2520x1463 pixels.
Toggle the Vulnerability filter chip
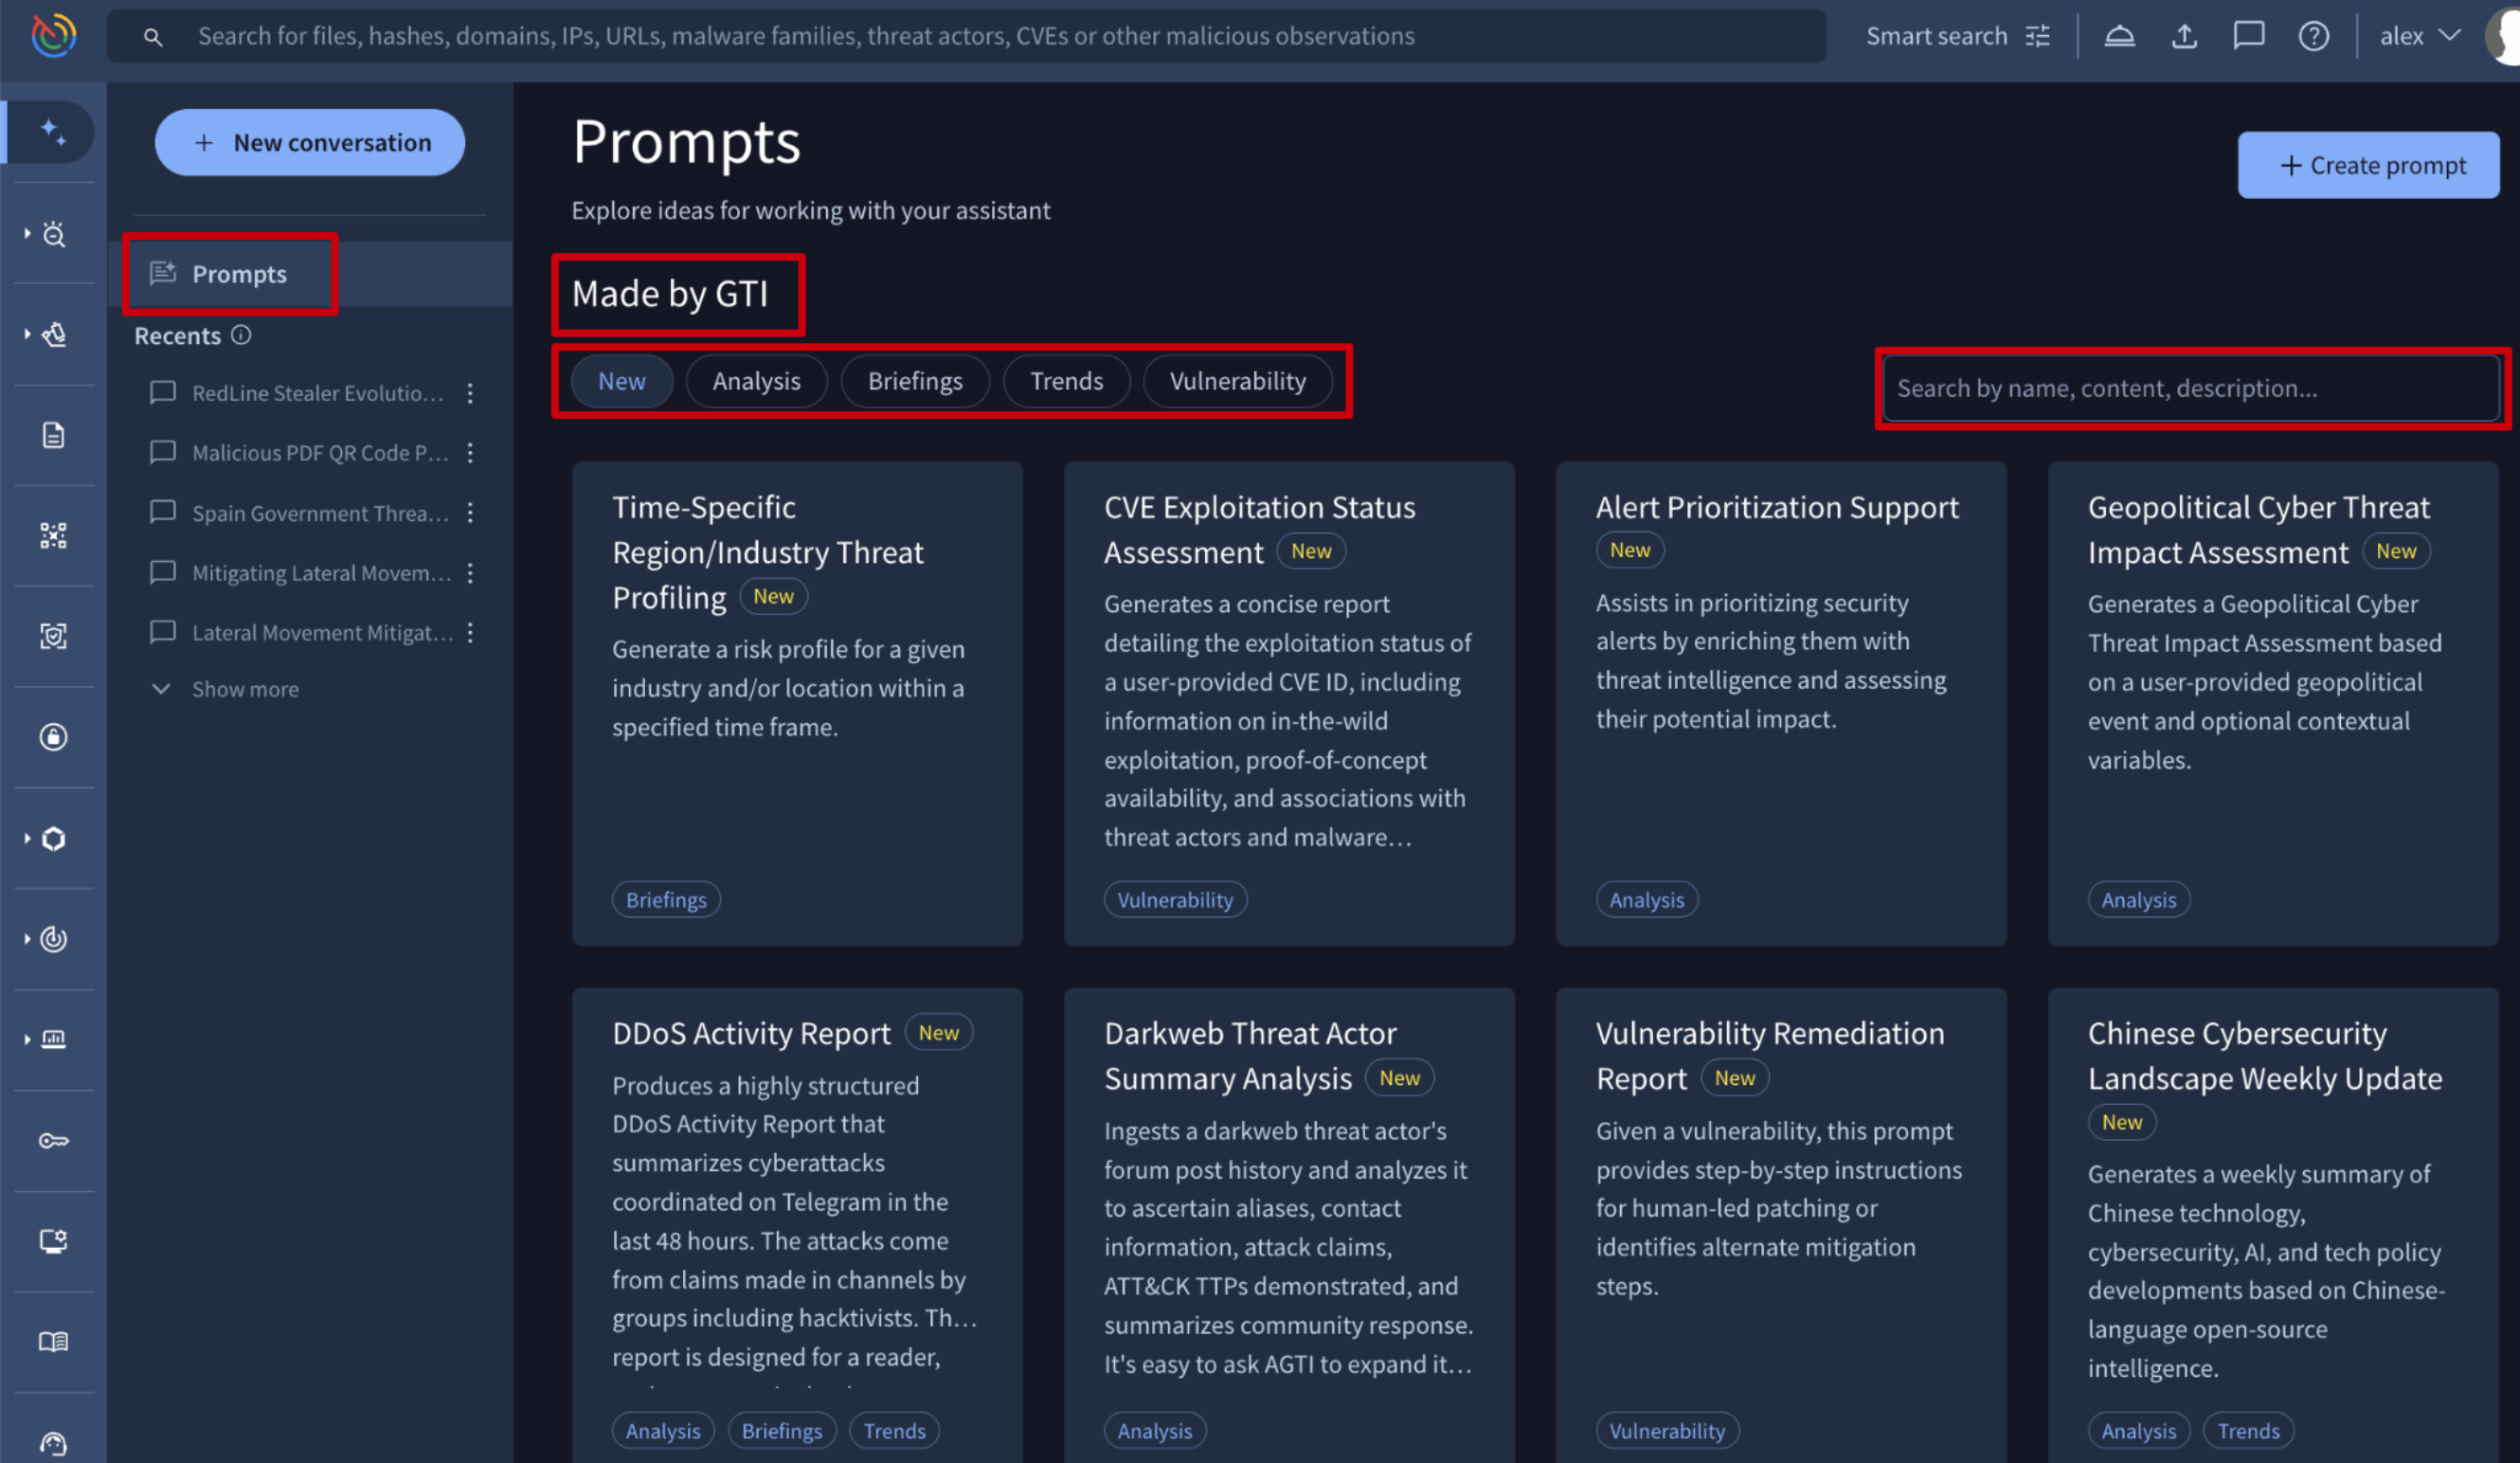click(x=1237, y=381)
